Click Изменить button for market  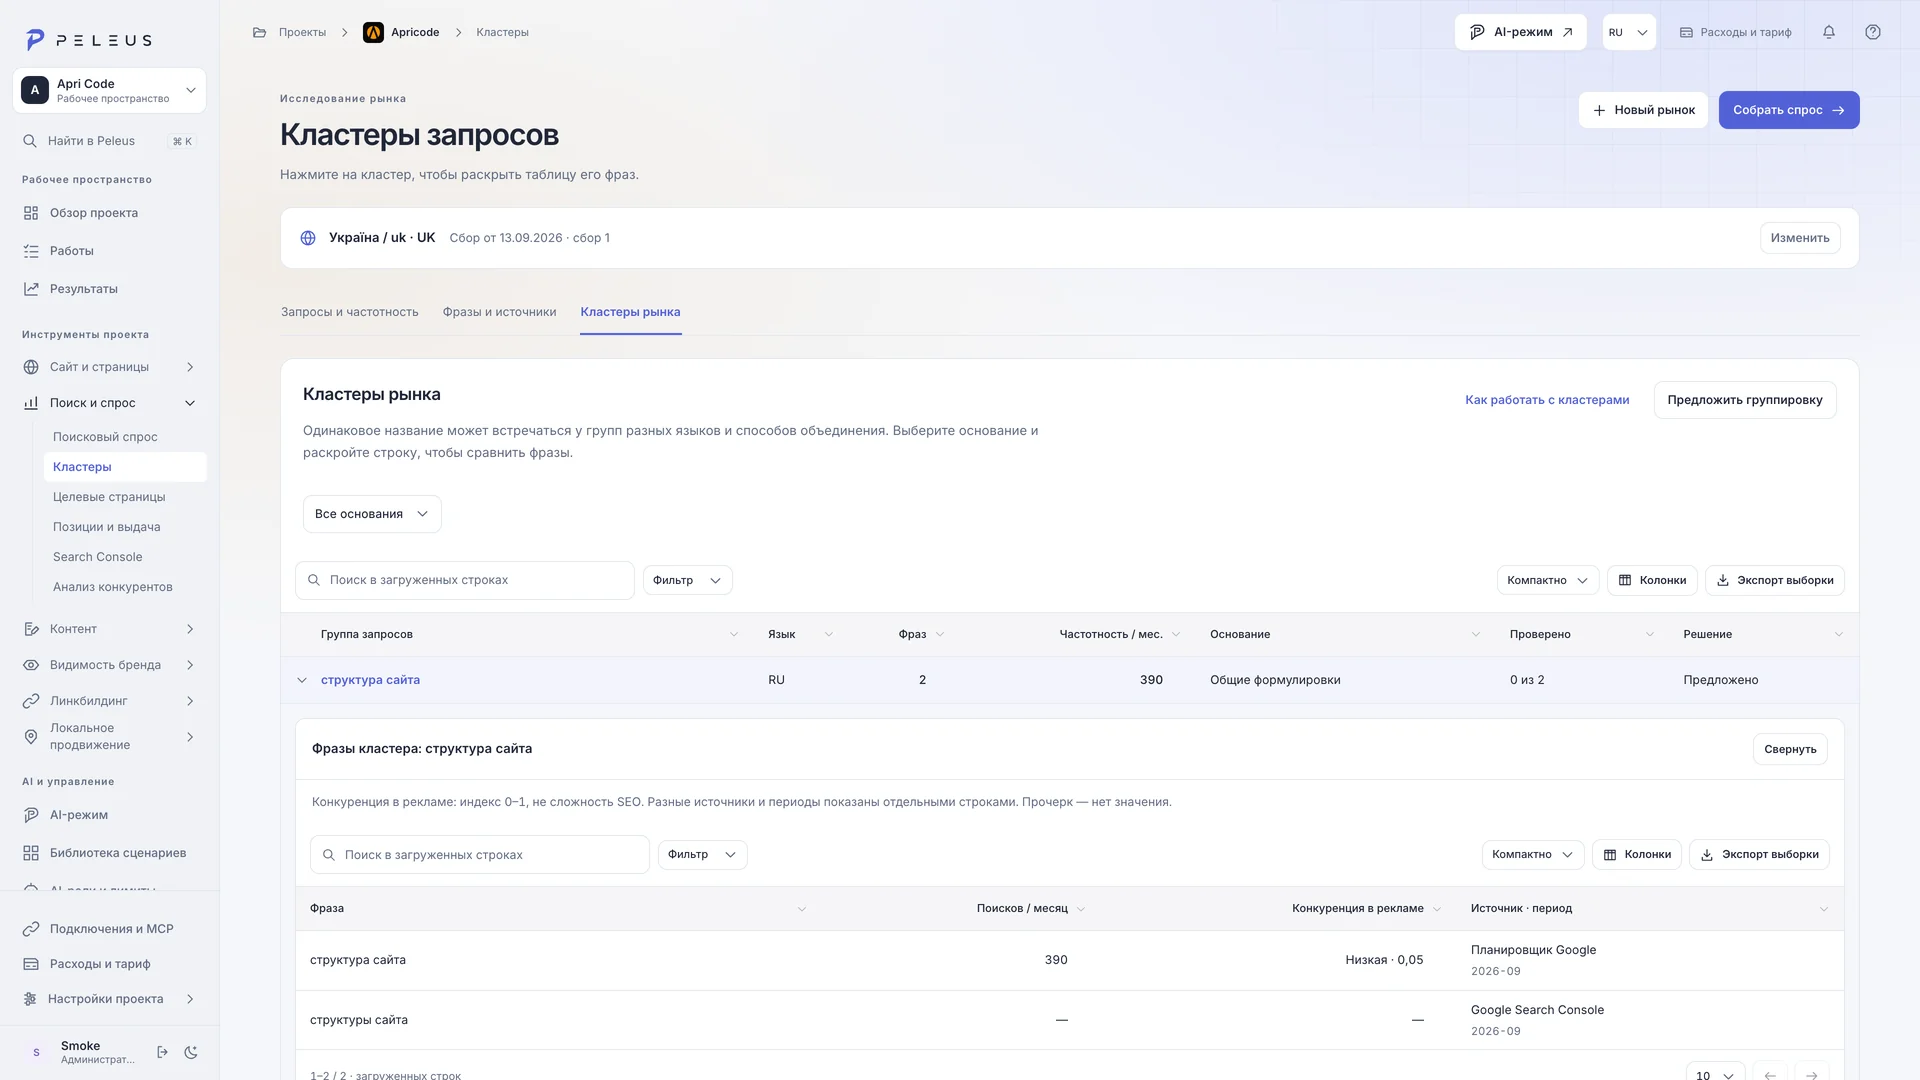click(1800, 238)
